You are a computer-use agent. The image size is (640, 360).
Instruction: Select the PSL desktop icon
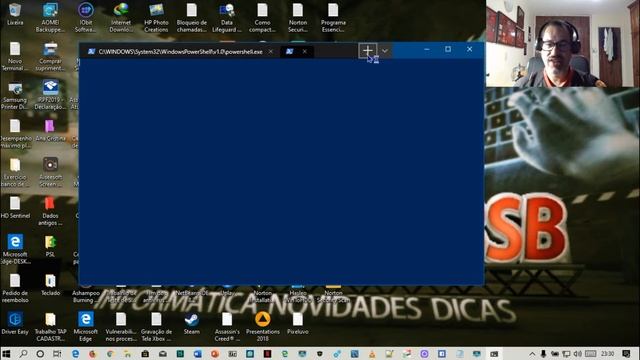tap(50, 246)
